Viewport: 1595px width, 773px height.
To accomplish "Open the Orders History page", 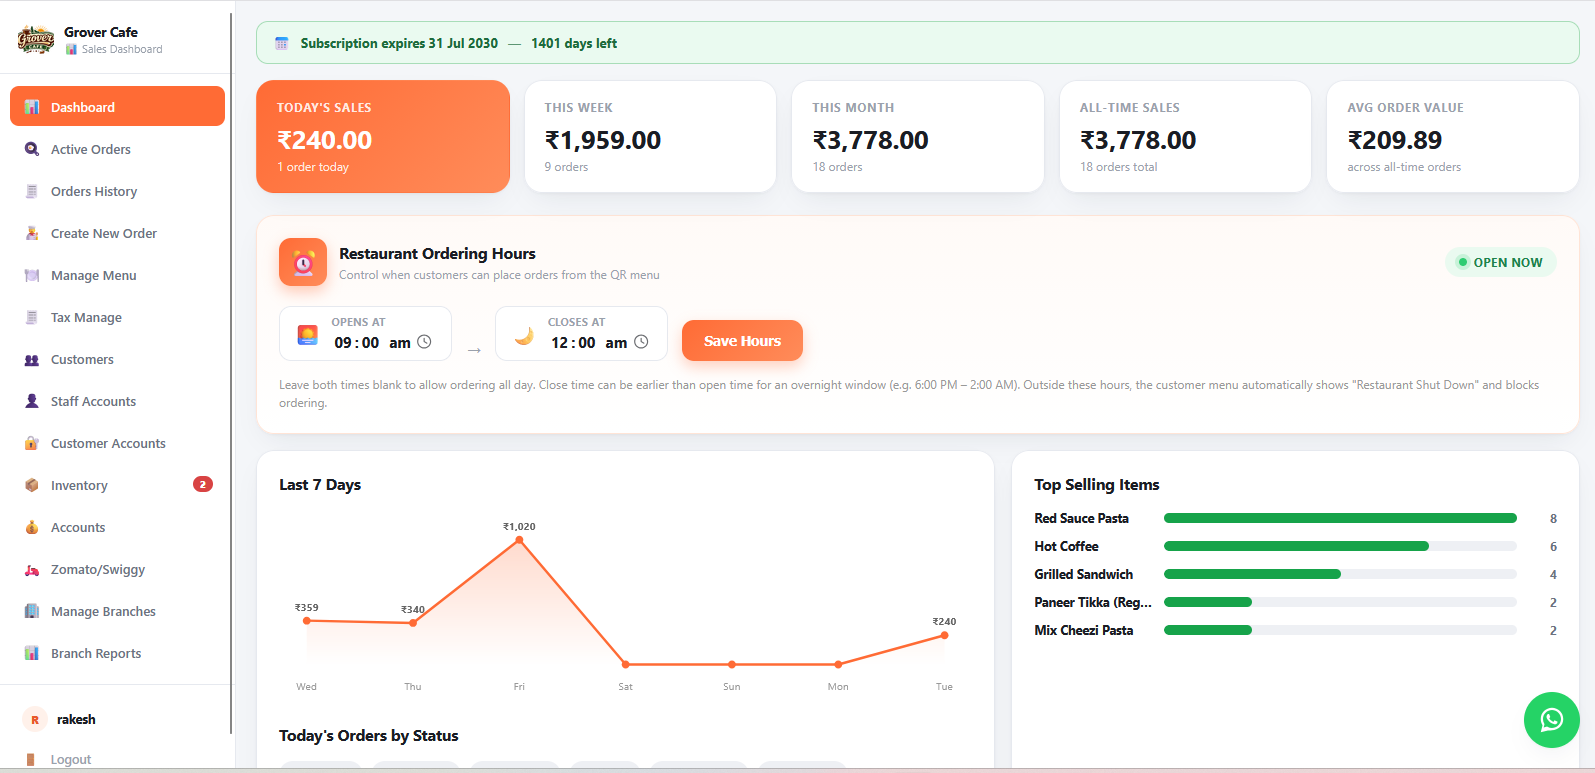I will 117,191.
